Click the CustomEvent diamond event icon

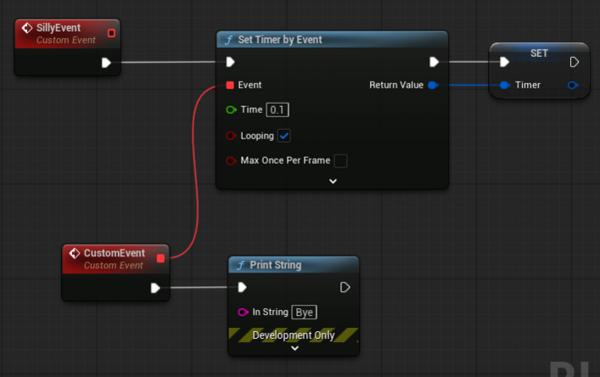click(75, 253)
